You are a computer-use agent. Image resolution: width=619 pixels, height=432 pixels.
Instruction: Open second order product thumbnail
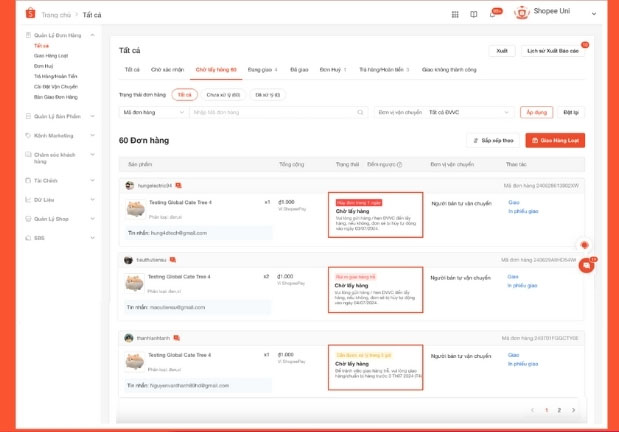pyautogui.click(x=134, y=283)
